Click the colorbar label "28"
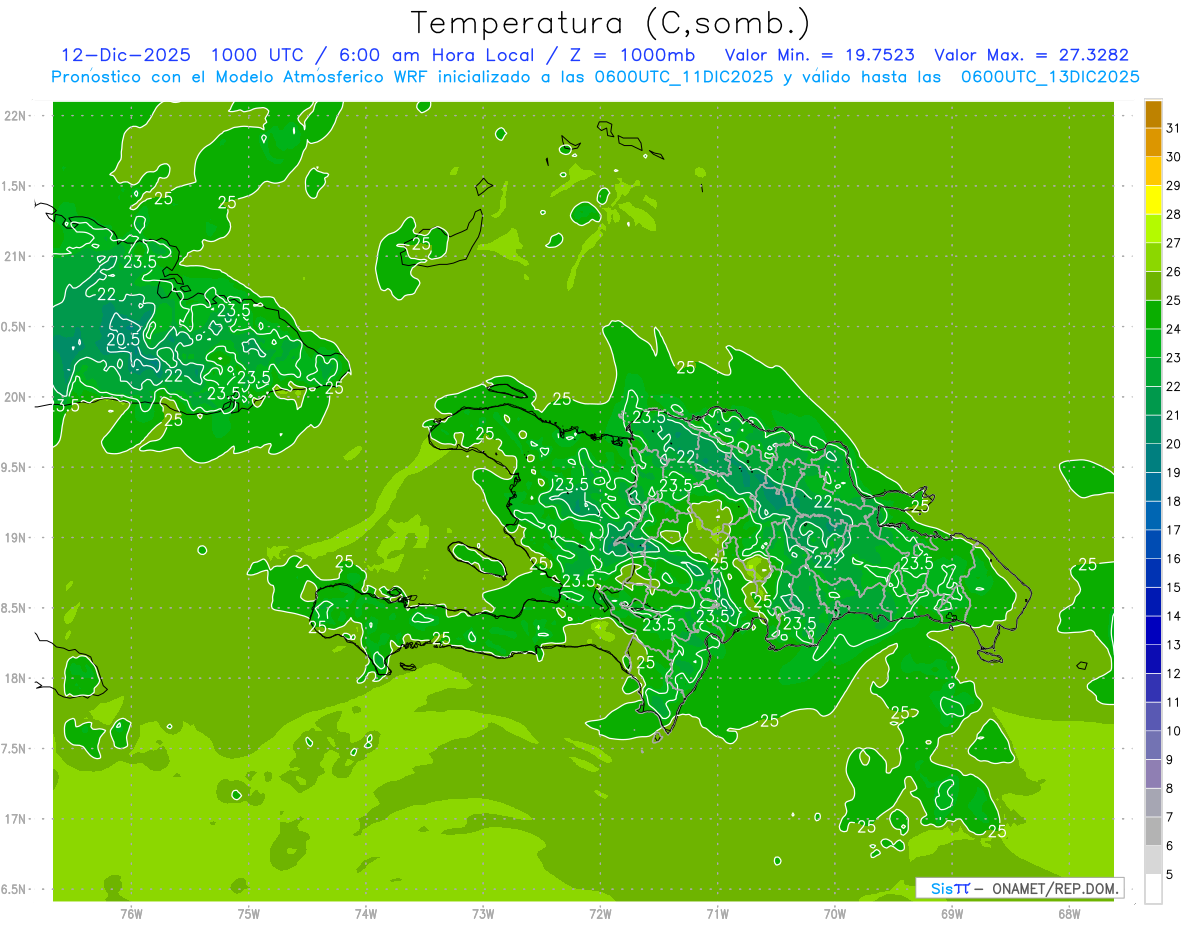The image size is (1200, 927). pos(1174,214)
